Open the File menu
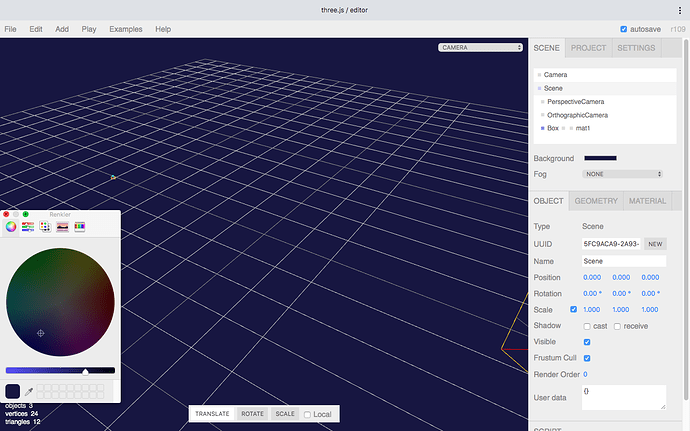The image size is (690, 431). point(10,29)
